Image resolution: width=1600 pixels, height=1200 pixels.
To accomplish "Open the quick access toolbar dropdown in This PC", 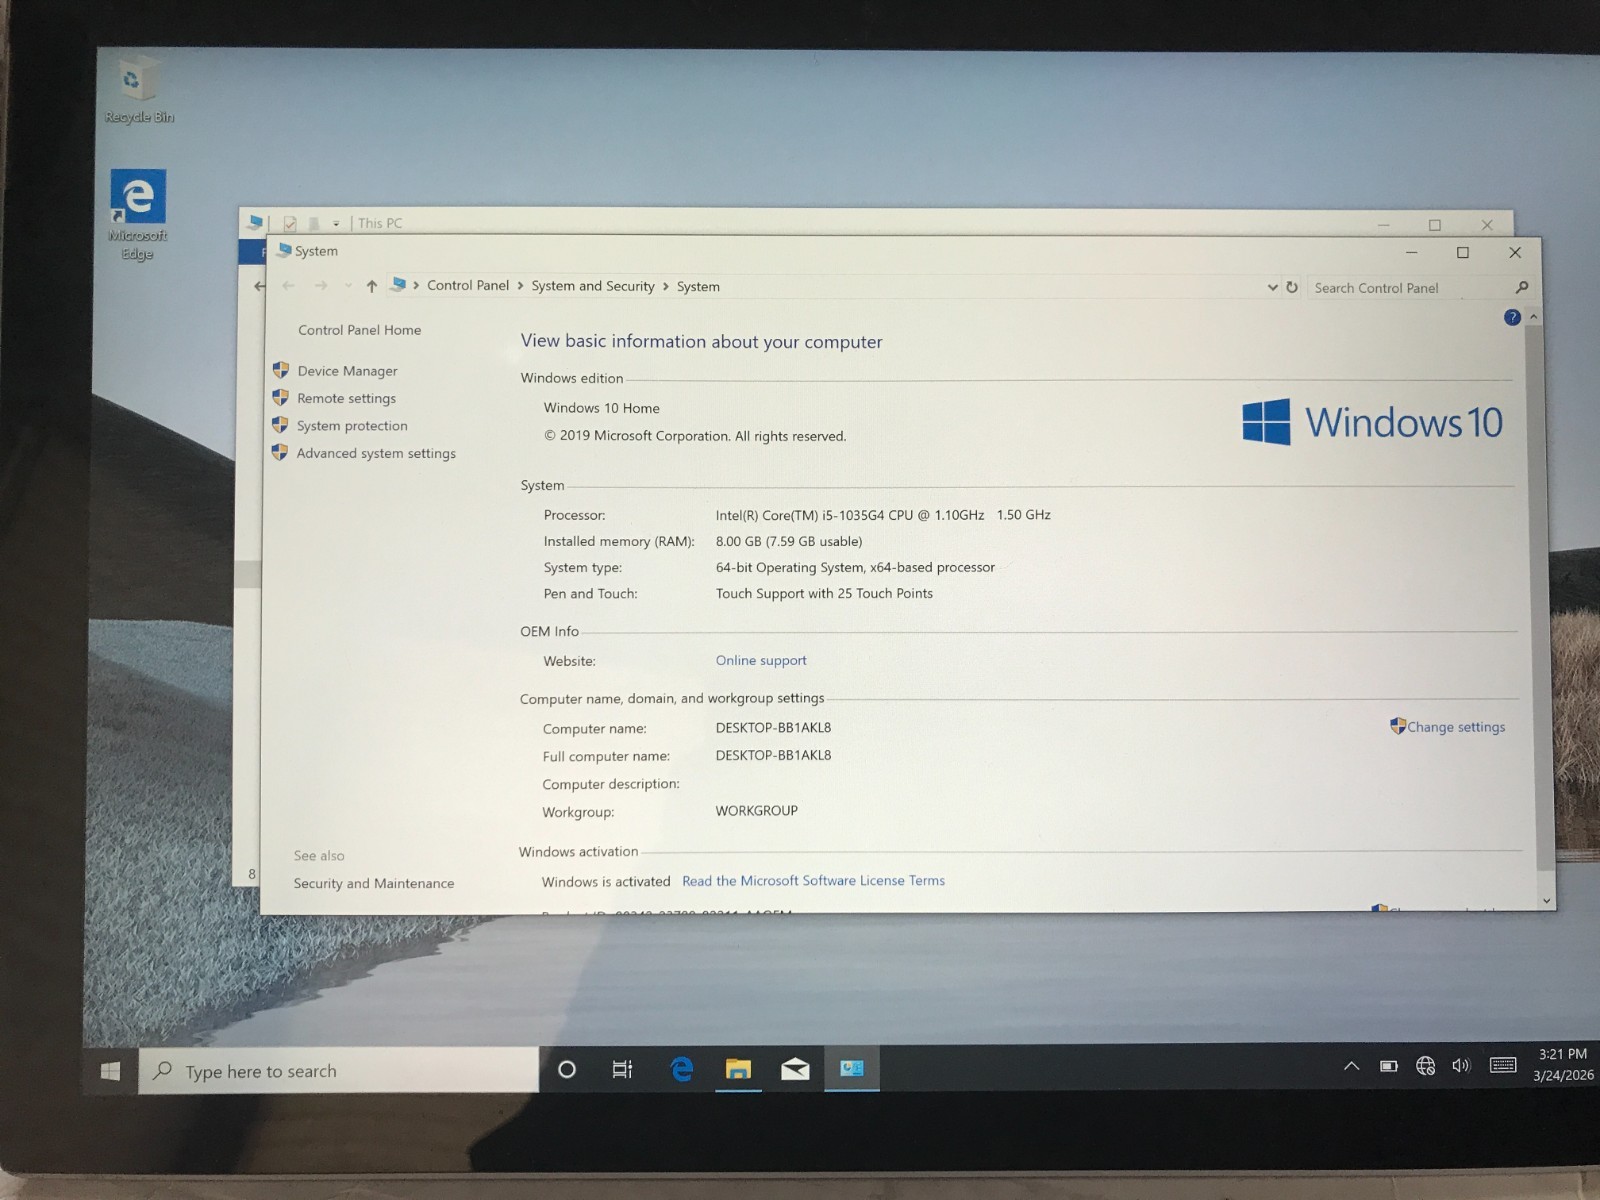I will [336, 224].
